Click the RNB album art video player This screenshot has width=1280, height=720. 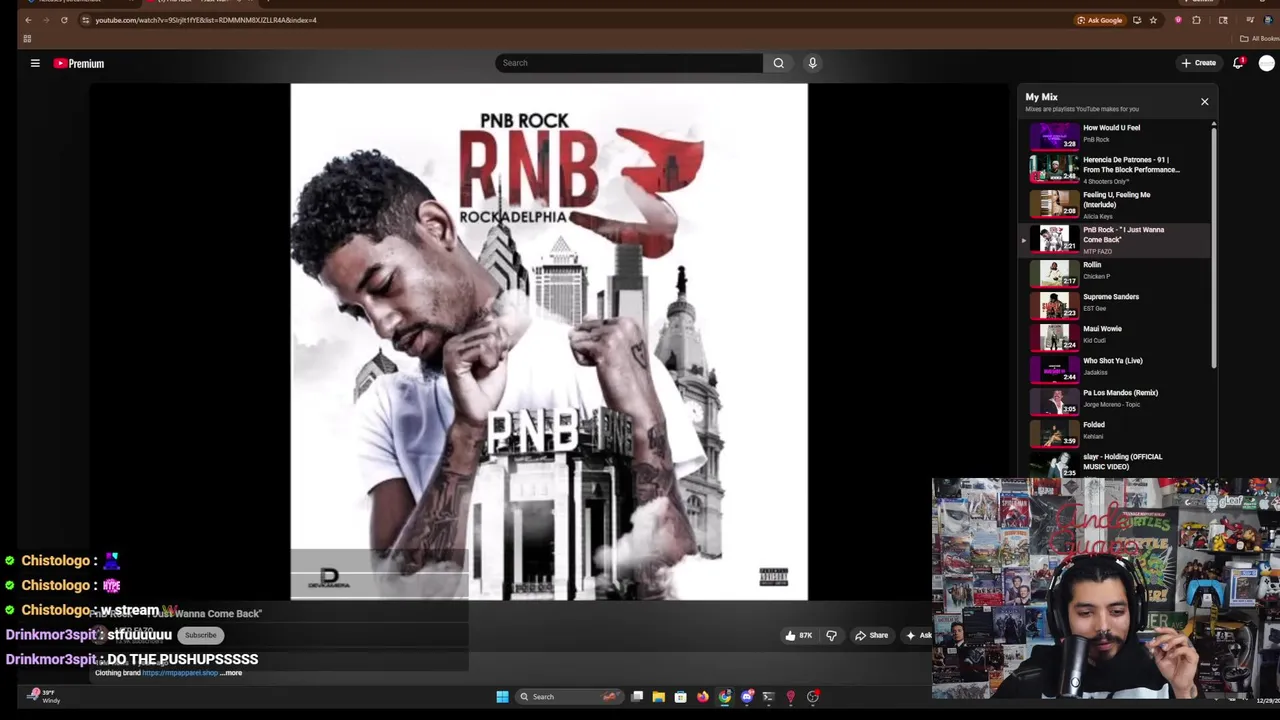[549, 342]
